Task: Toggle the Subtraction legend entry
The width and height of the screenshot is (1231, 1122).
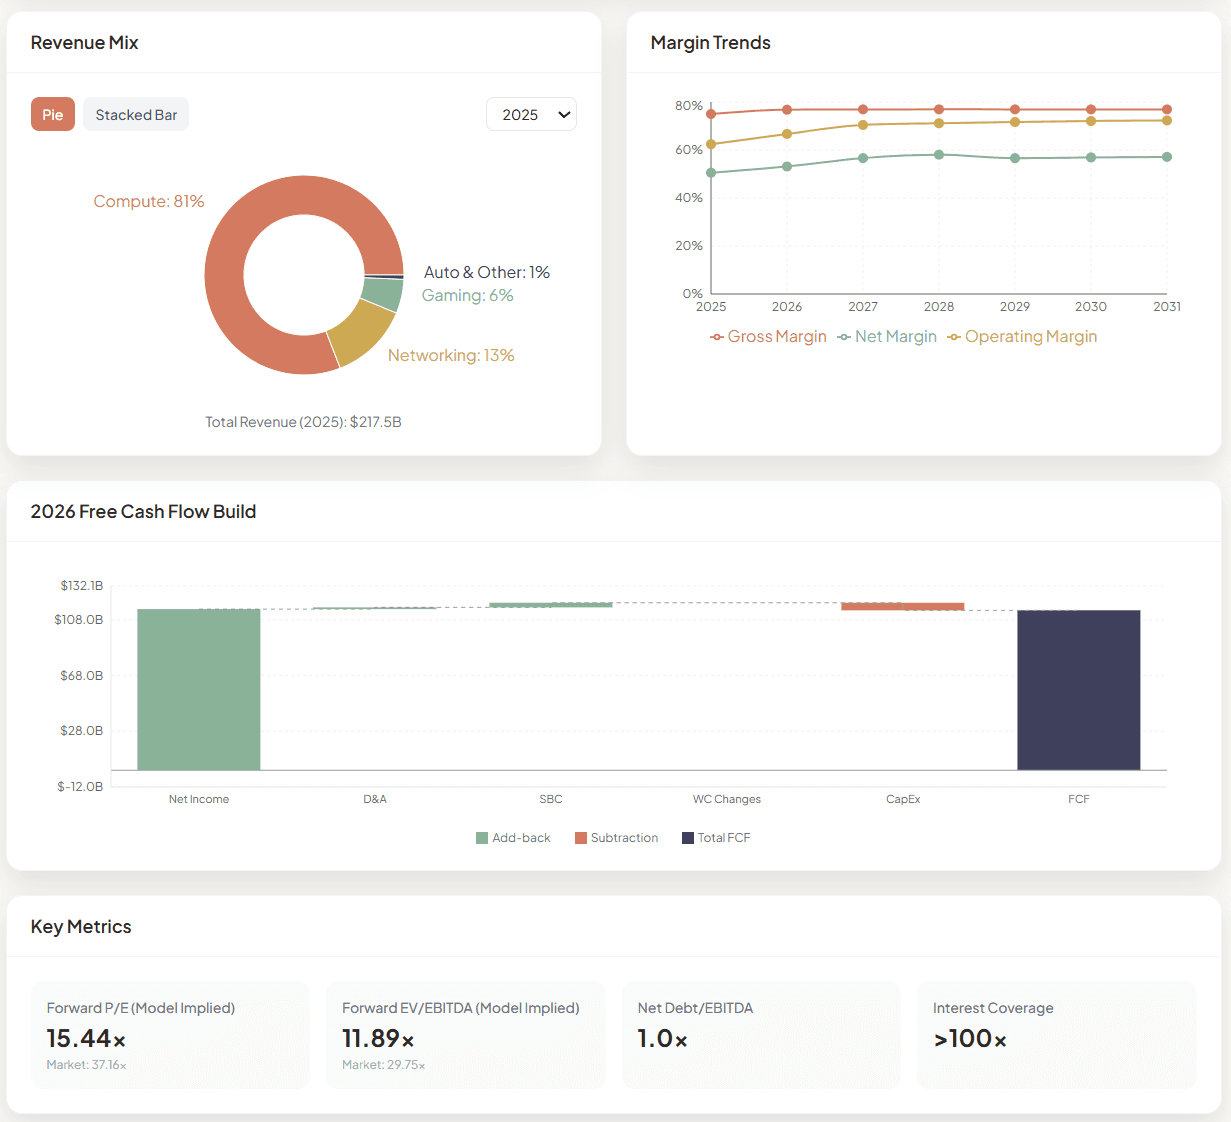Action: point(617,837)
